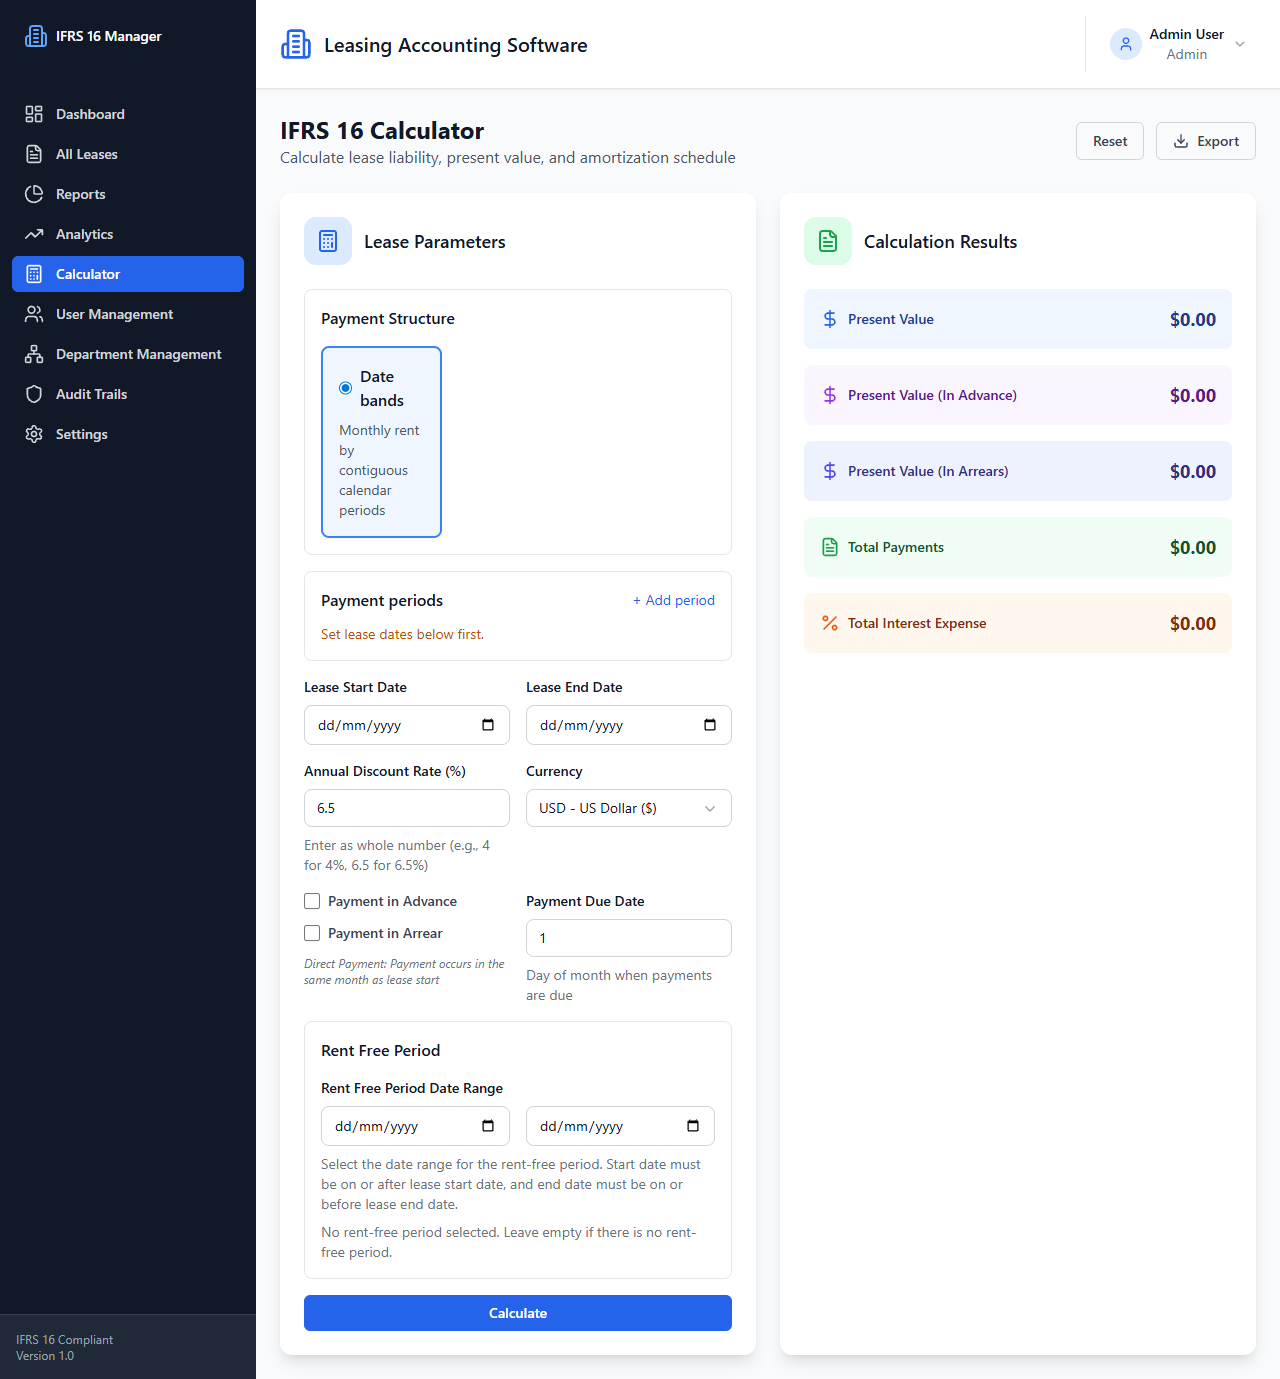Open the Currency dropdown showing USD
The image size is (1280, 1379).
tap(629, 808)
